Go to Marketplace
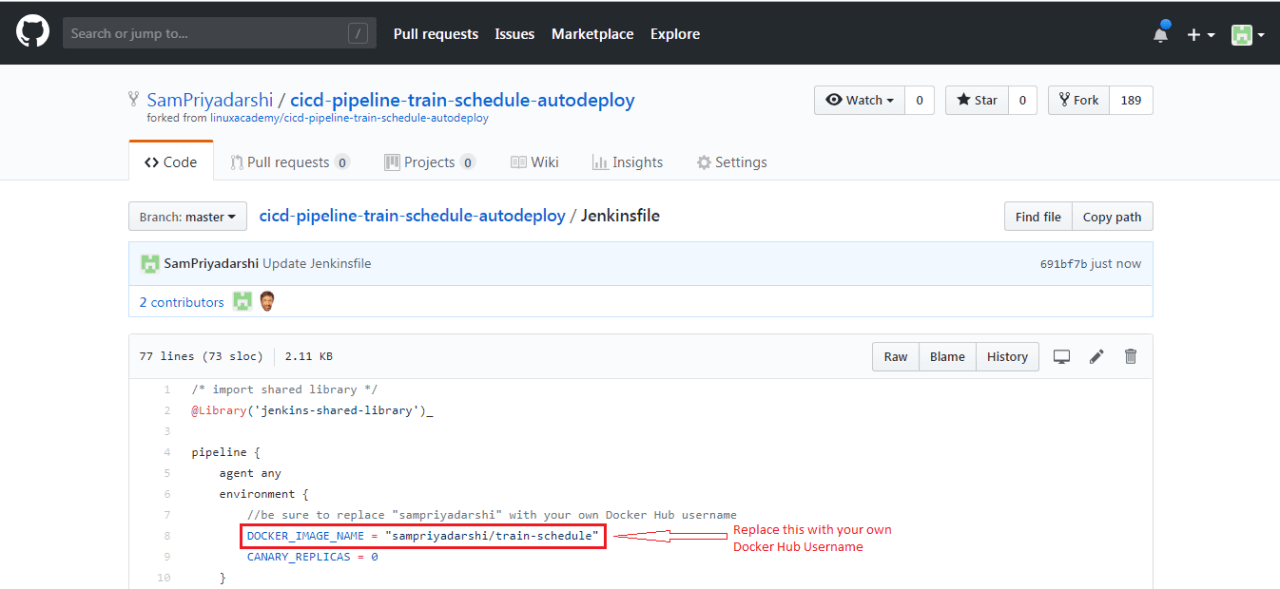1280x589 pixels. coord(592,34)
